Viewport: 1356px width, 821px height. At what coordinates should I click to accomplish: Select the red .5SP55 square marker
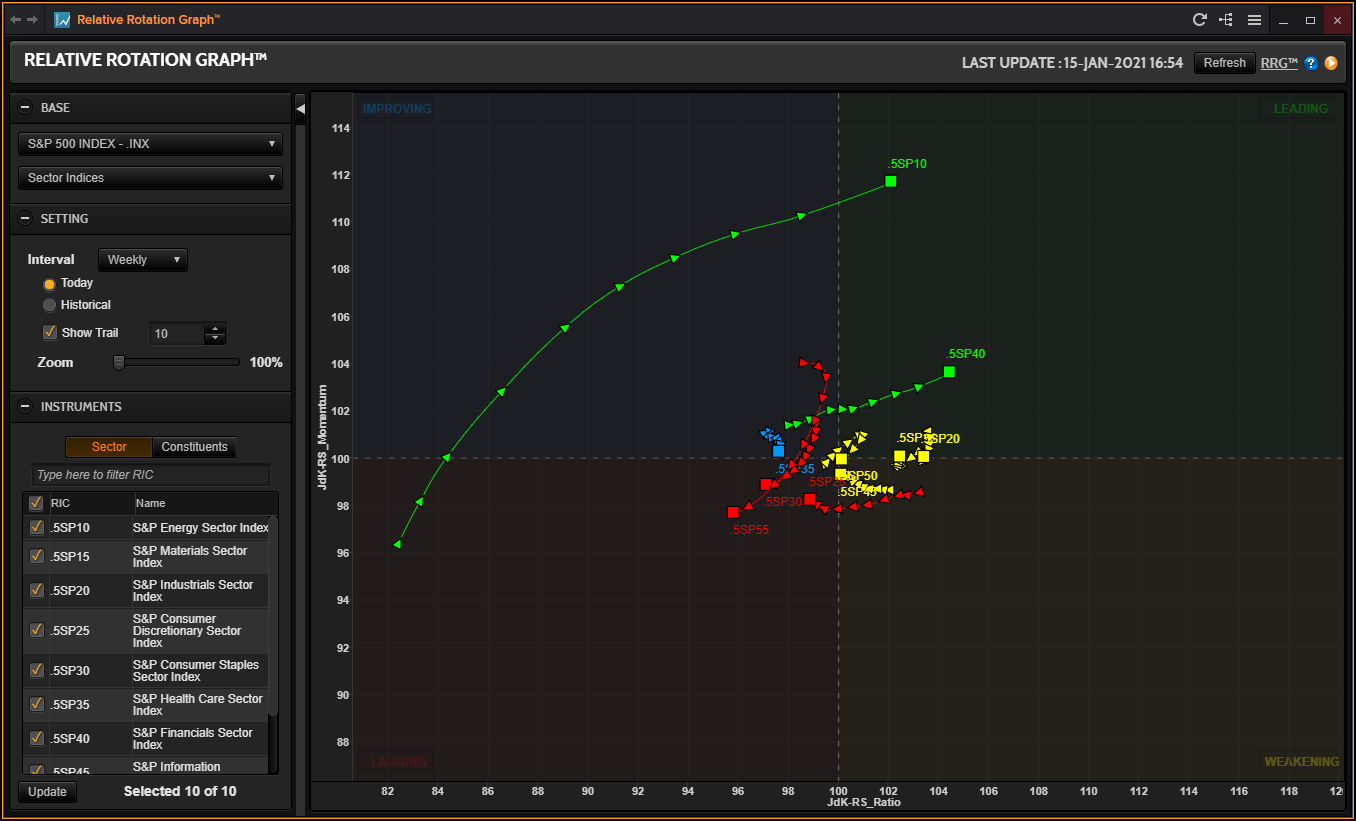(733, 512)
